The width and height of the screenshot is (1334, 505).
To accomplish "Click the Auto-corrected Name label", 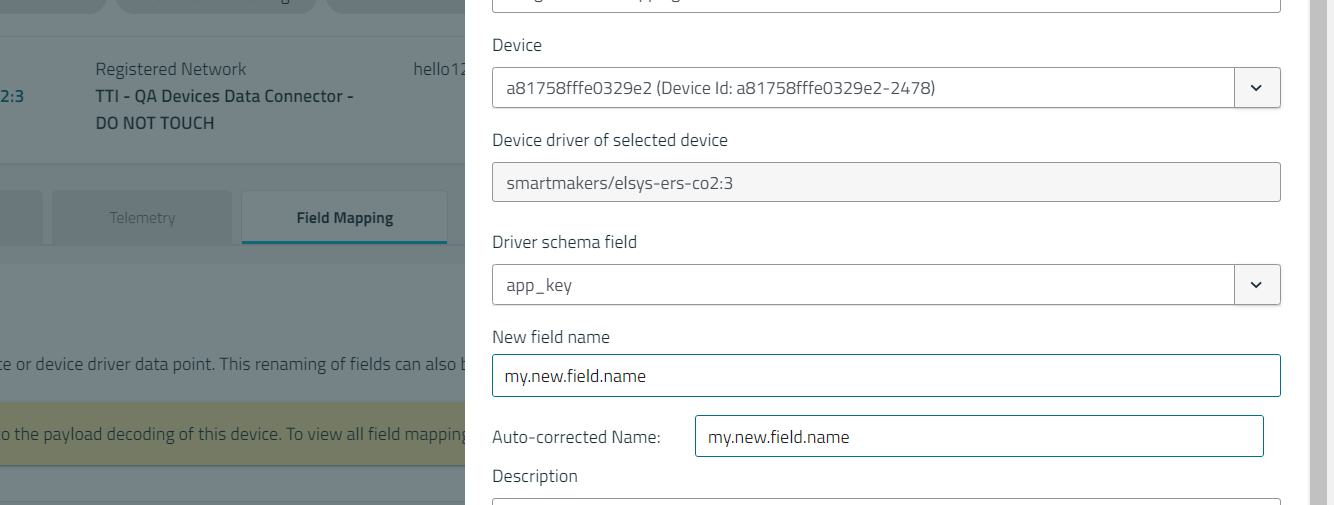I will pyautogui.click(x=576, y=437).
